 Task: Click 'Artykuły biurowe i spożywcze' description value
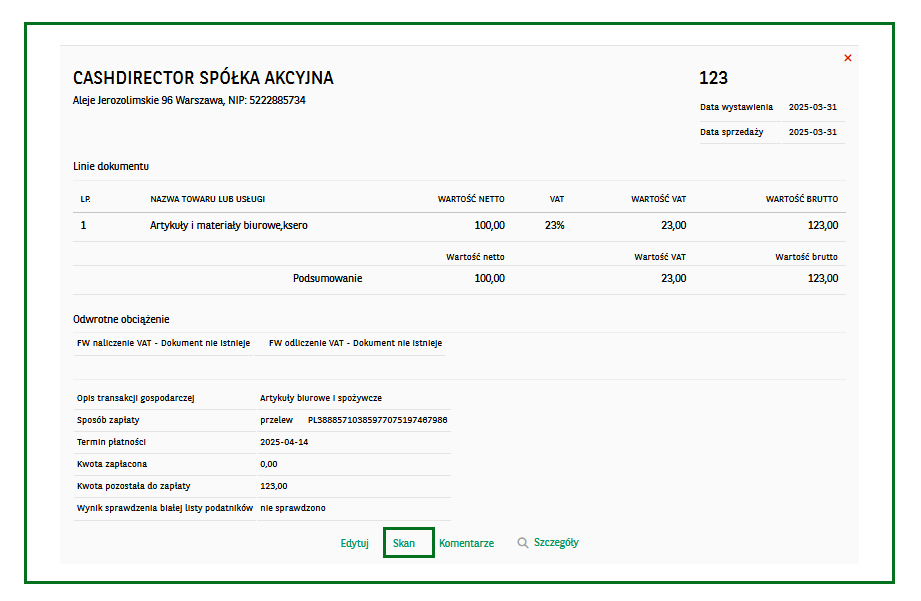click(321, 398)
